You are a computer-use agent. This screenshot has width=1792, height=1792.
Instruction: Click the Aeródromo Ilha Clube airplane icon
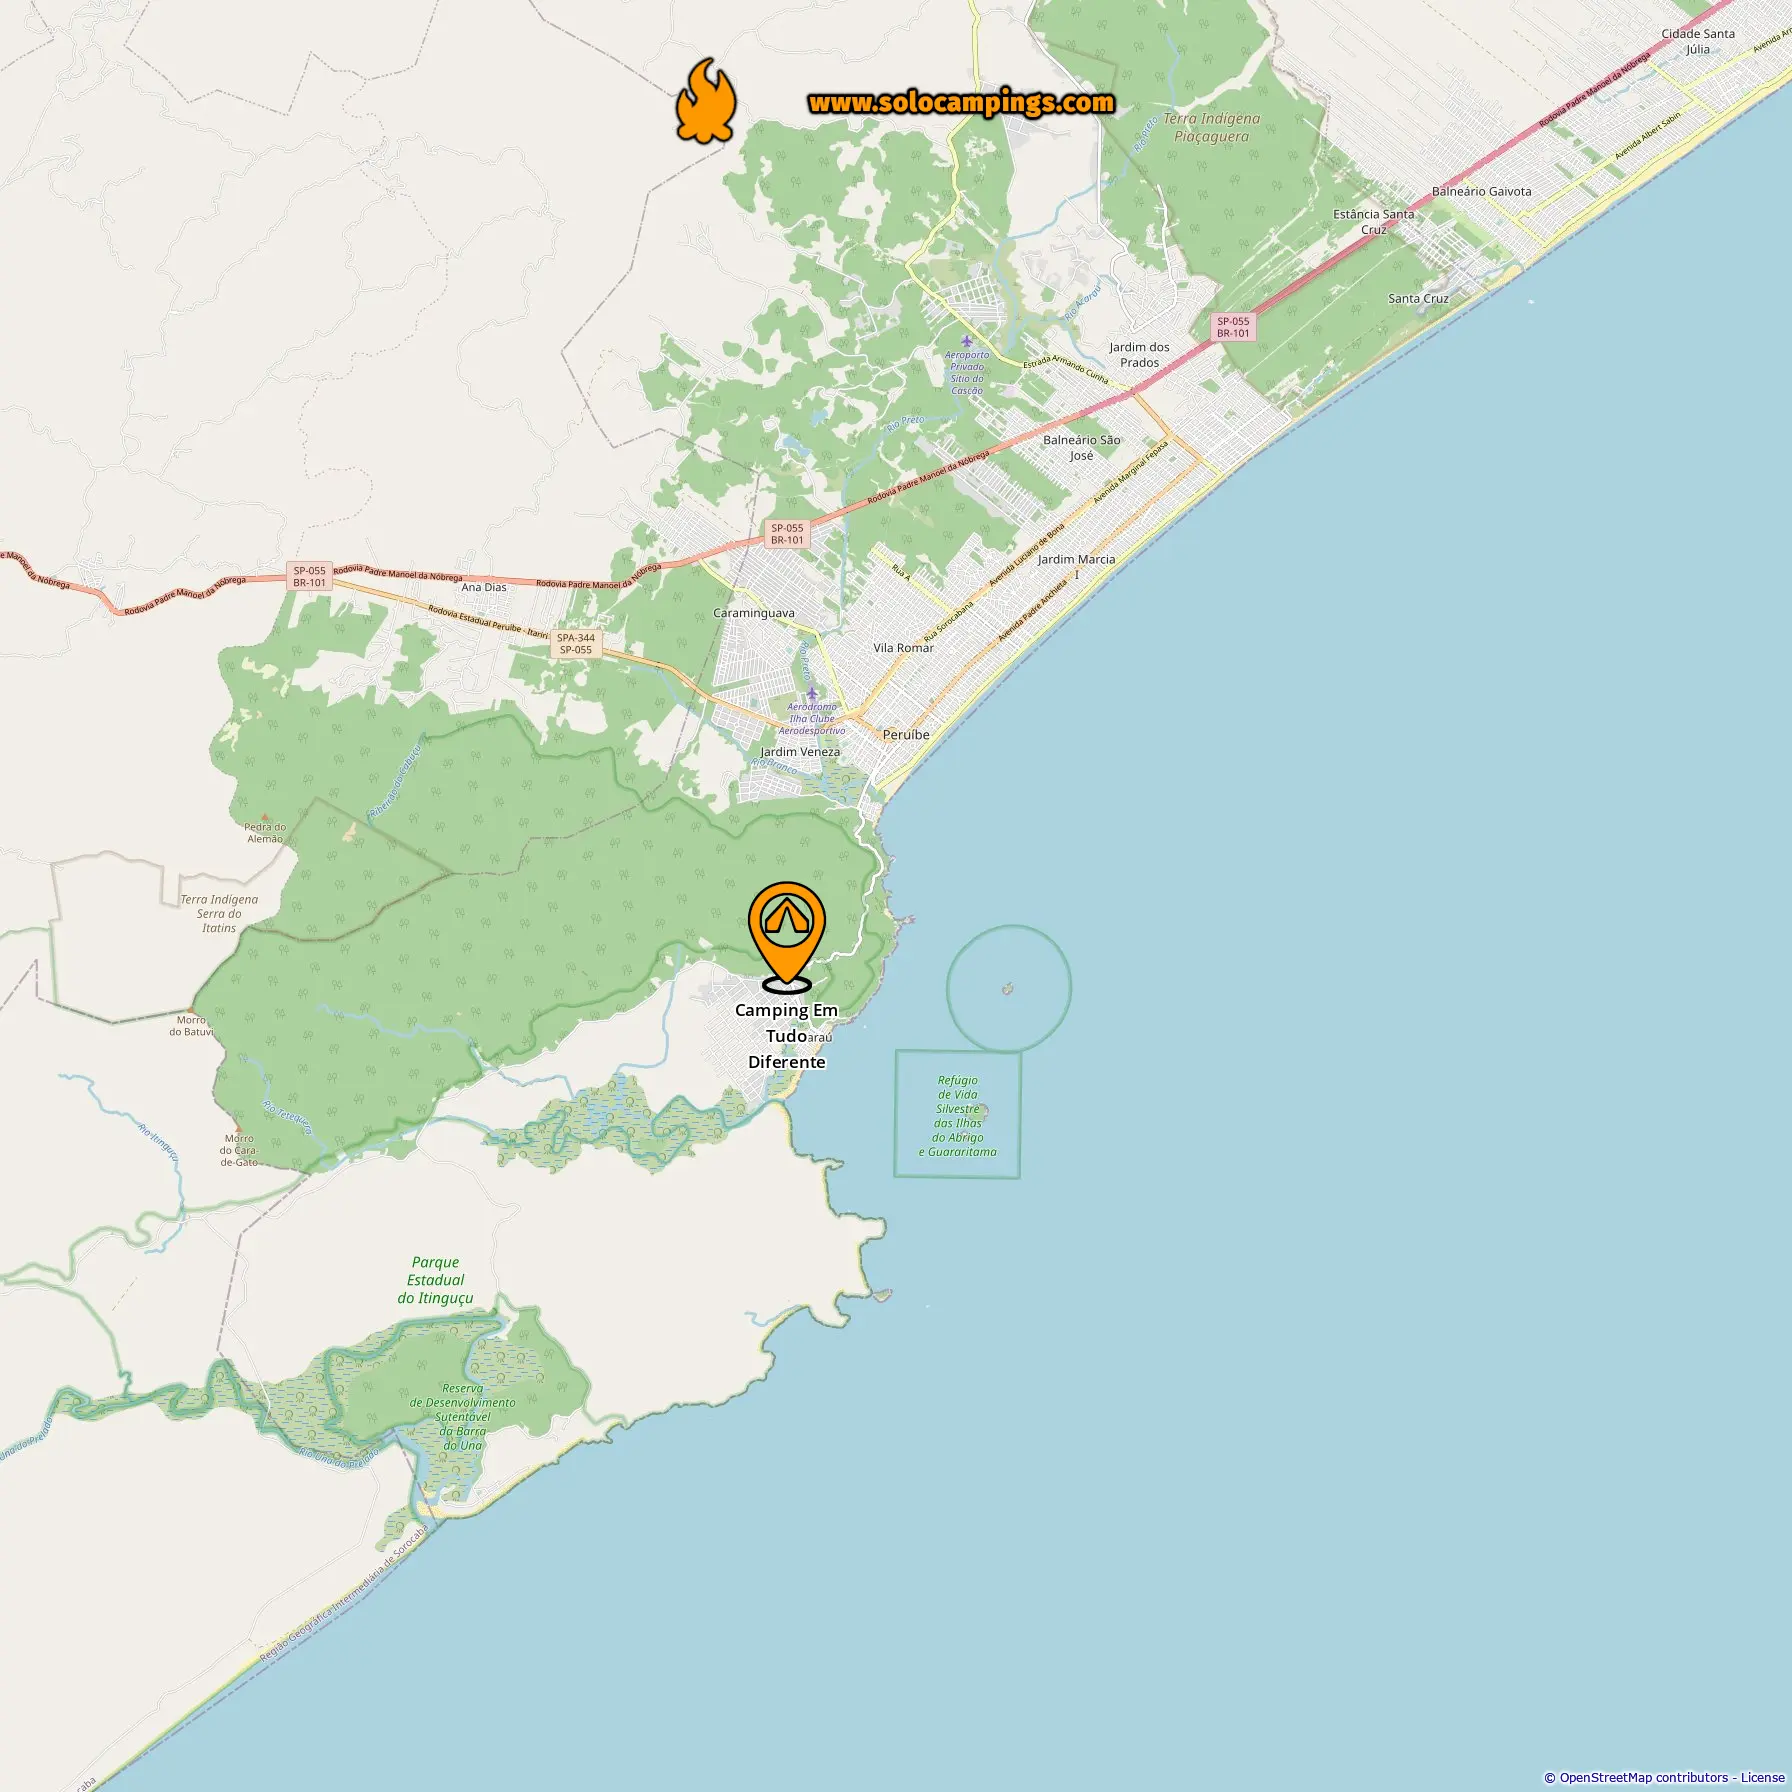(812, 694)
